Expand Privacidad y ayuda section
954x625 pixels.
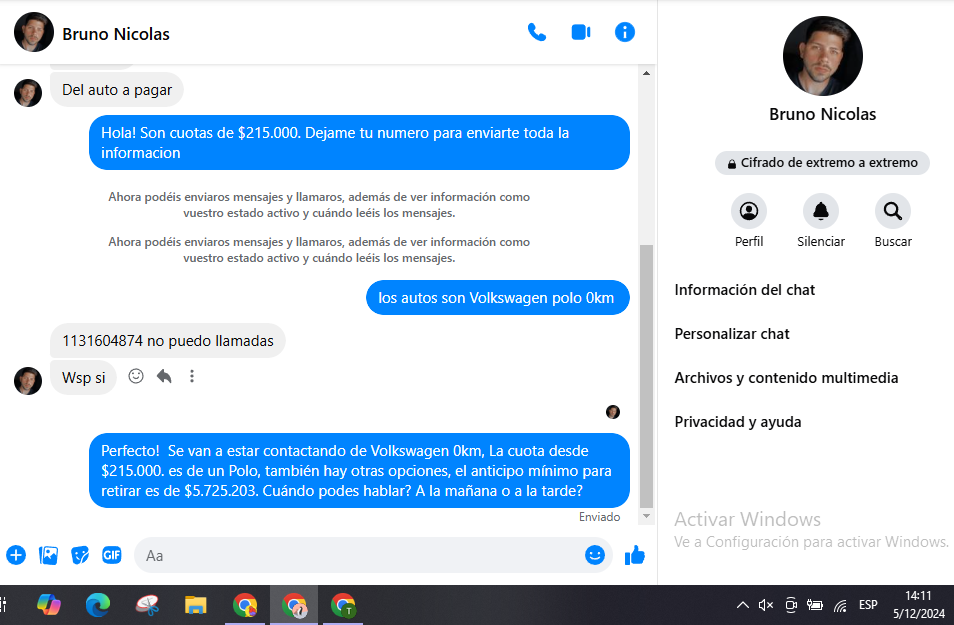click(x=737, y=422)
